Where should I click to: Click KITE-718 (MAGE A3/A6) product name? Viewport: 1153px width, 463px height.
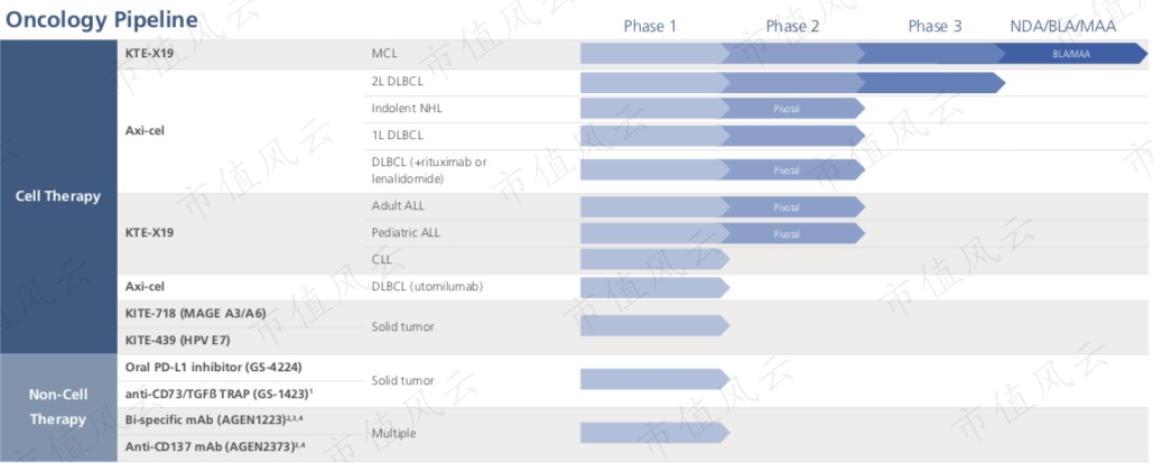click(196, 314)
